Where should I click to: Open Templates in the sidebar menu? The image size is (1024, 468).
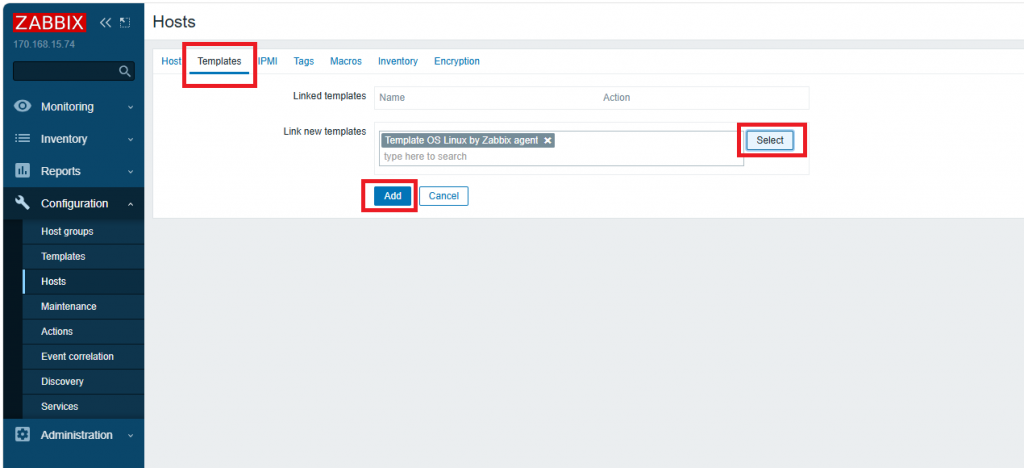click(84, 257)
